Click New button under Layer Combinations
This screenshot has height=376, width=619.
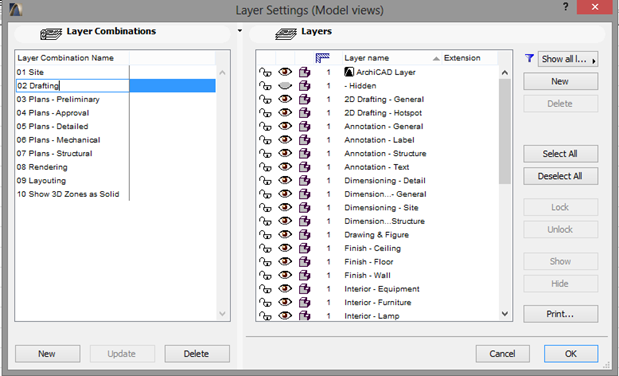[x=47, y=354]
